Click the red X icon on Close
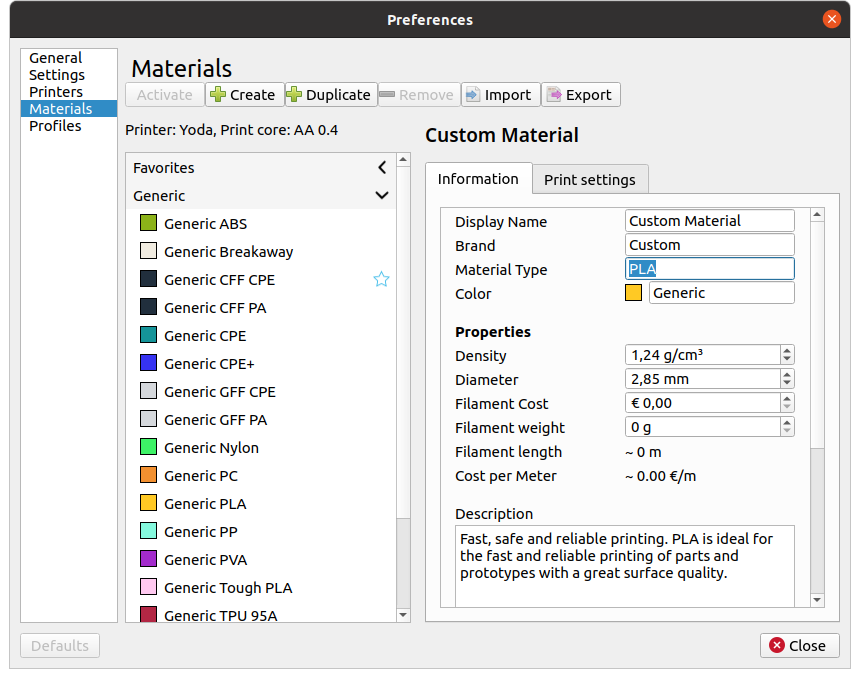The width and height of the screenshot is (860, 678). click(x=776, y=646)
